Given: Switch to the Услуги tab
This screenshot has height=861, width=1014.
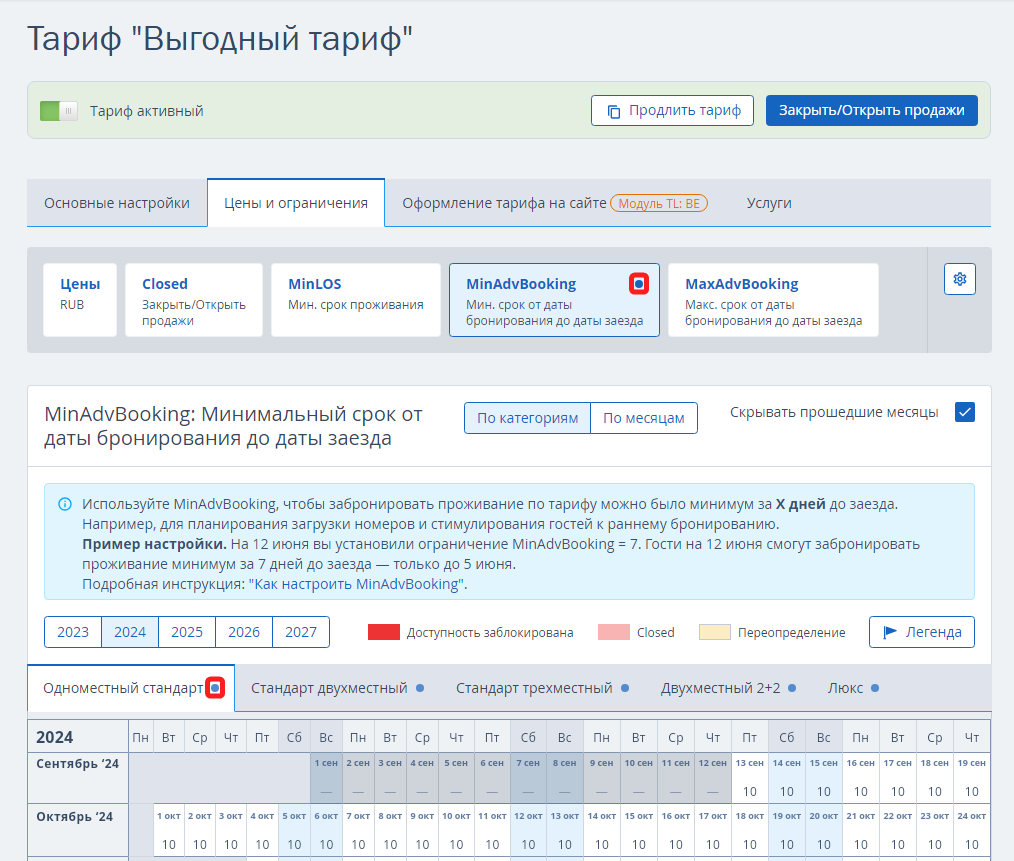Looking at the screenshot, I should [x=768, y=203].
